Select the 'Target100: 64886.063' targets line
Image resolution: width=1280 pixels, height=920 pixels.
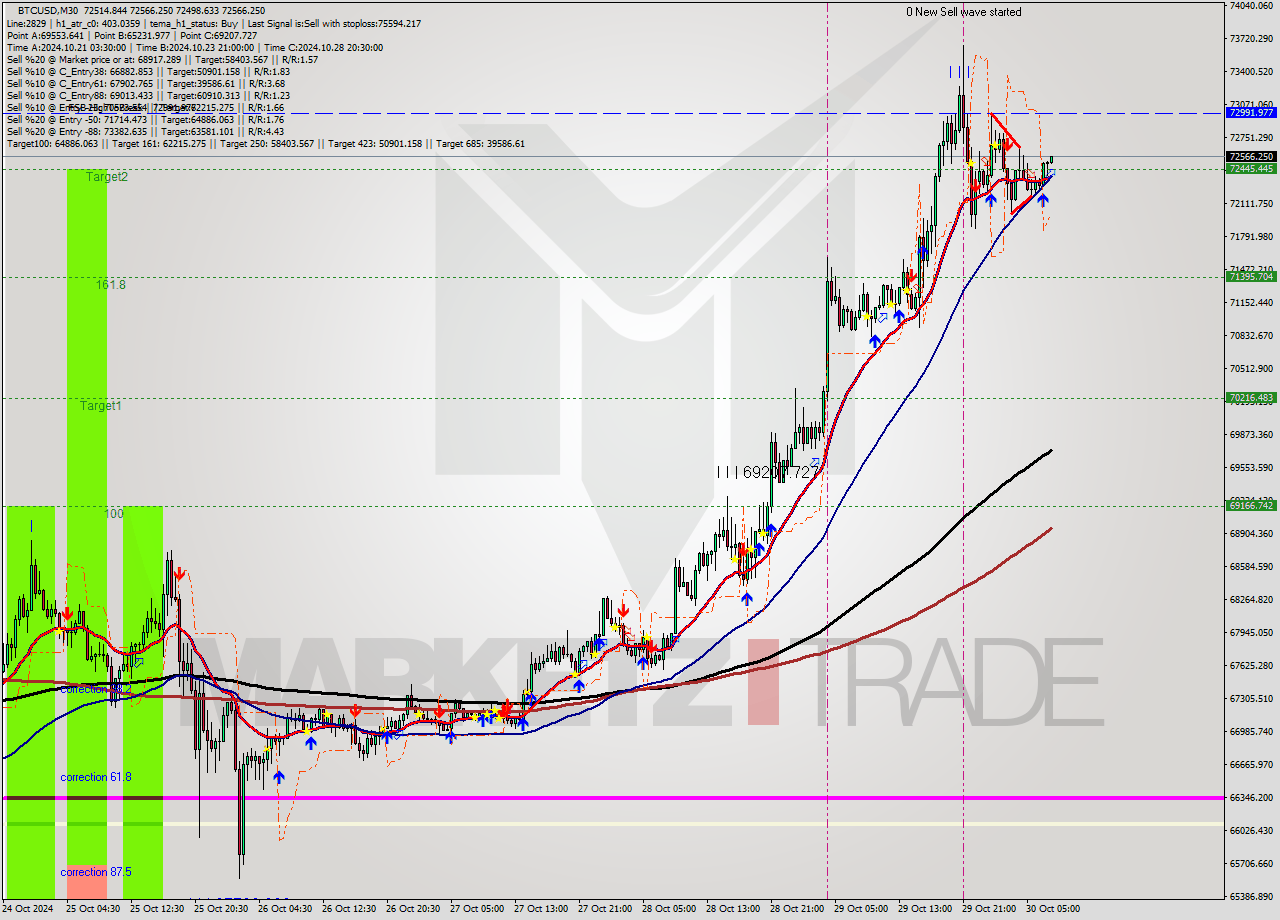click(x=265, y=144)
